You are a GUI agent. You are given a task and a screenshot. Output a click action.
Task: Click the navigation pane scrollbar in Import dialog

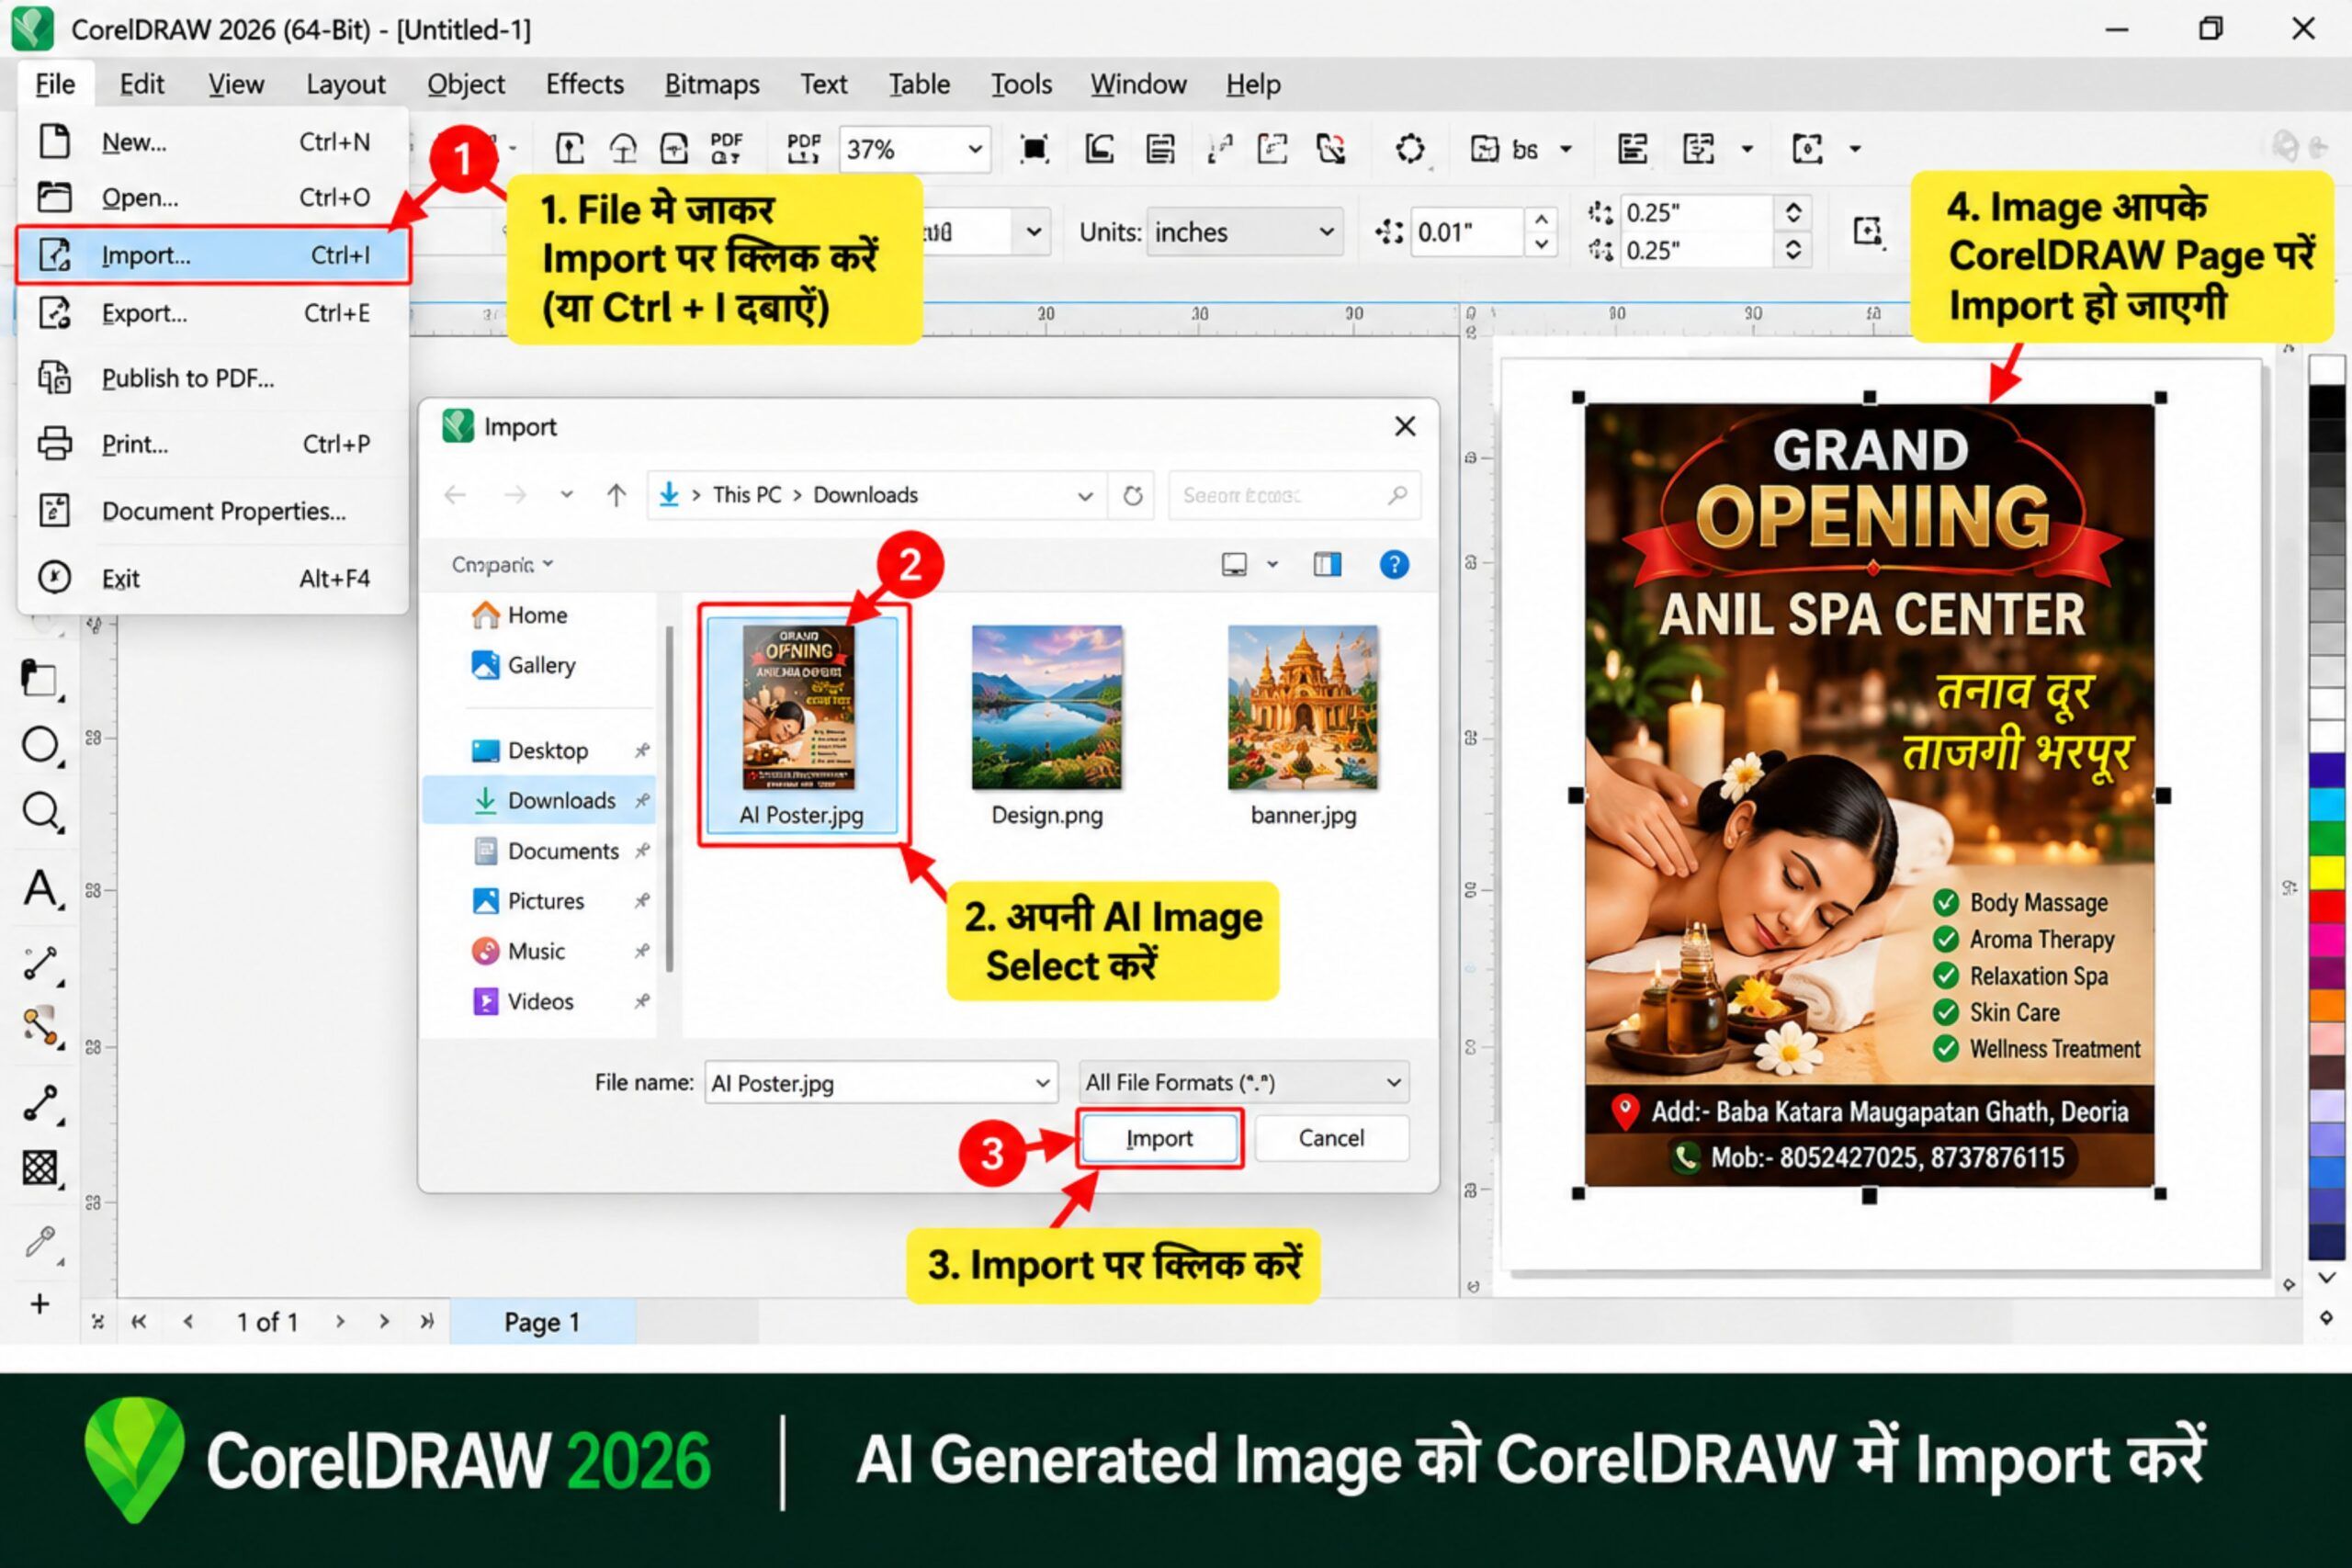(x=669, y=797)
